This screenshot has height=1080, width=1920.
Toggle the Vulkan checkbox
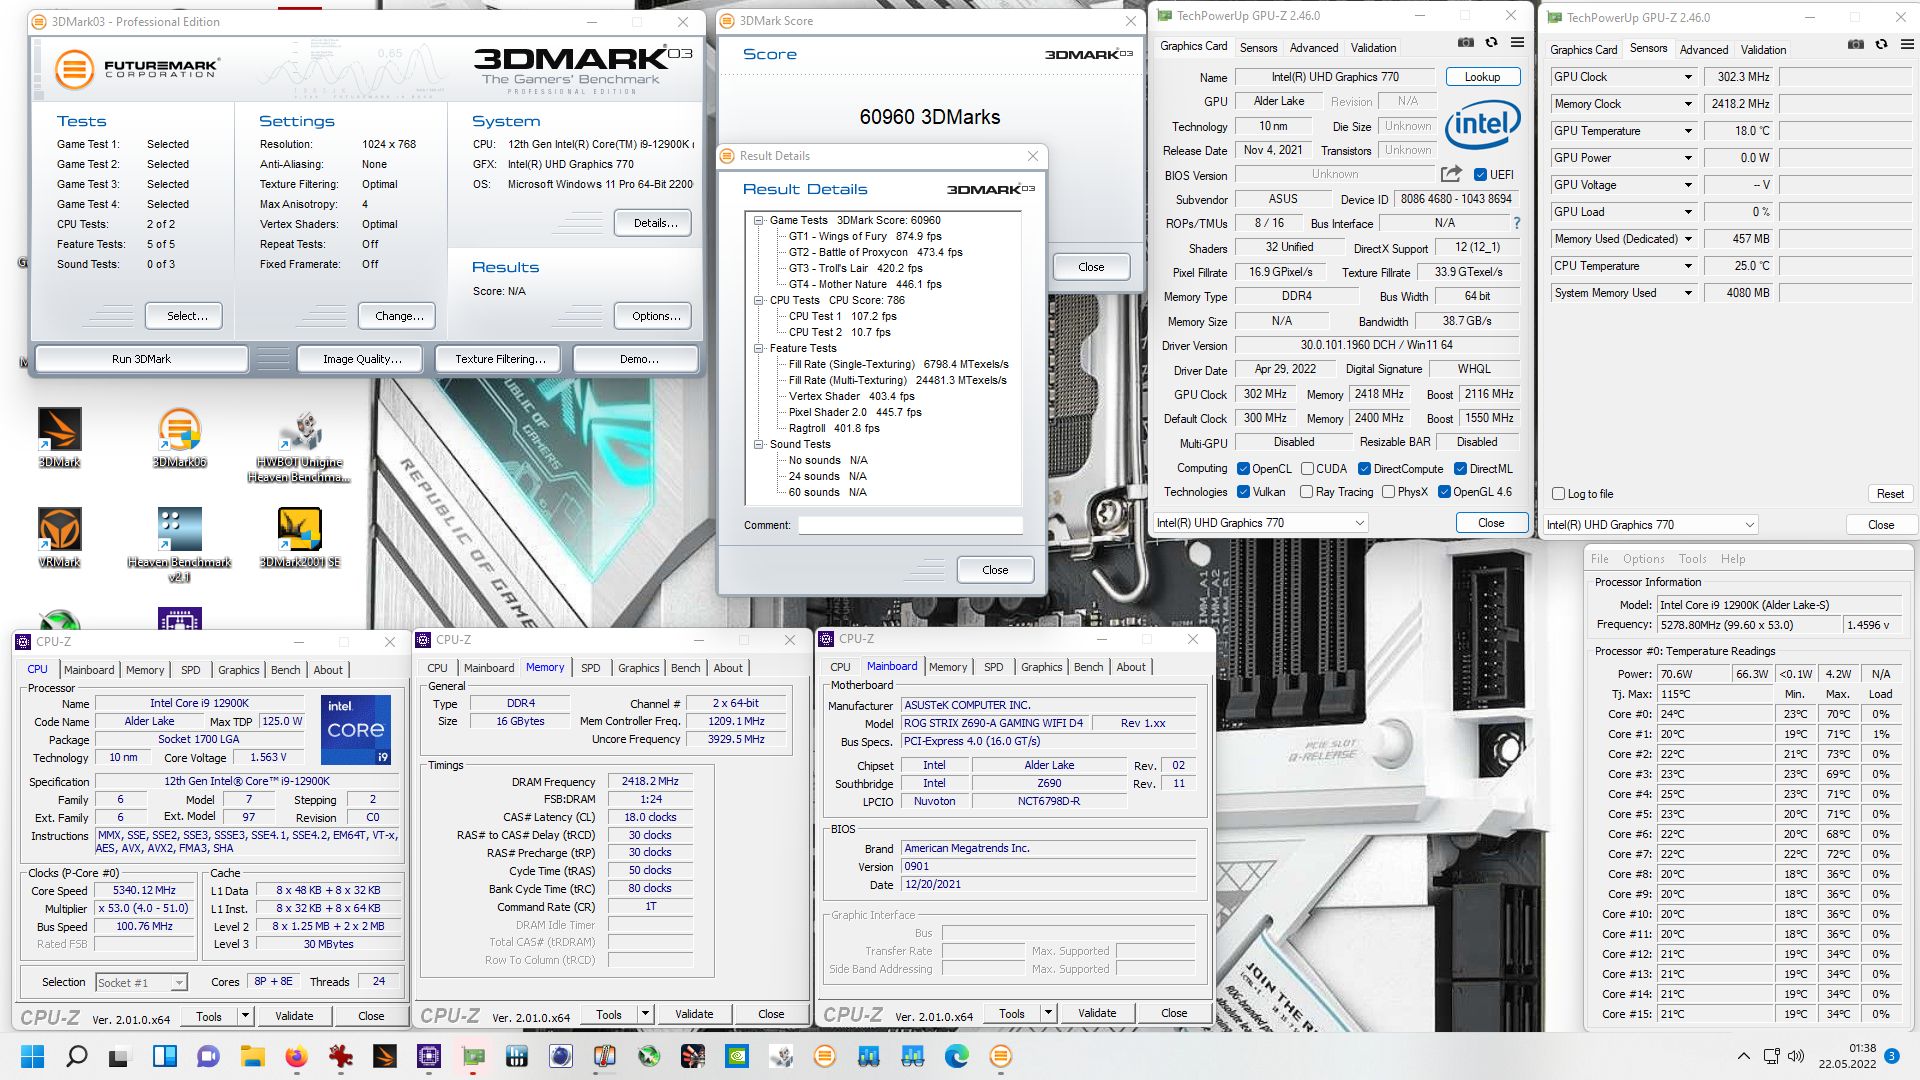pos(1243,492)
